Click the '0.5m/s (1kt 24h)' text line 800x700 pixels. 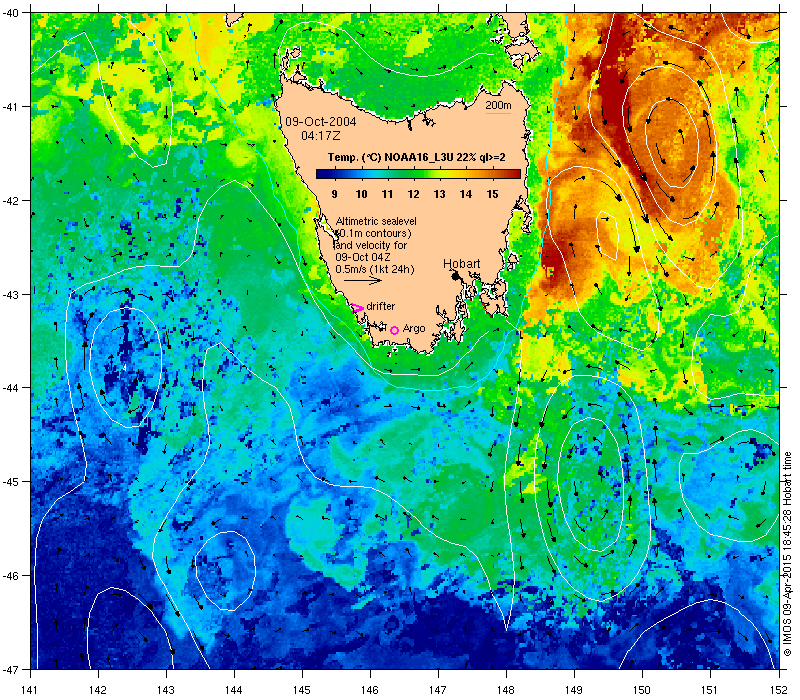pyautogui.click(x=375, y=269)
